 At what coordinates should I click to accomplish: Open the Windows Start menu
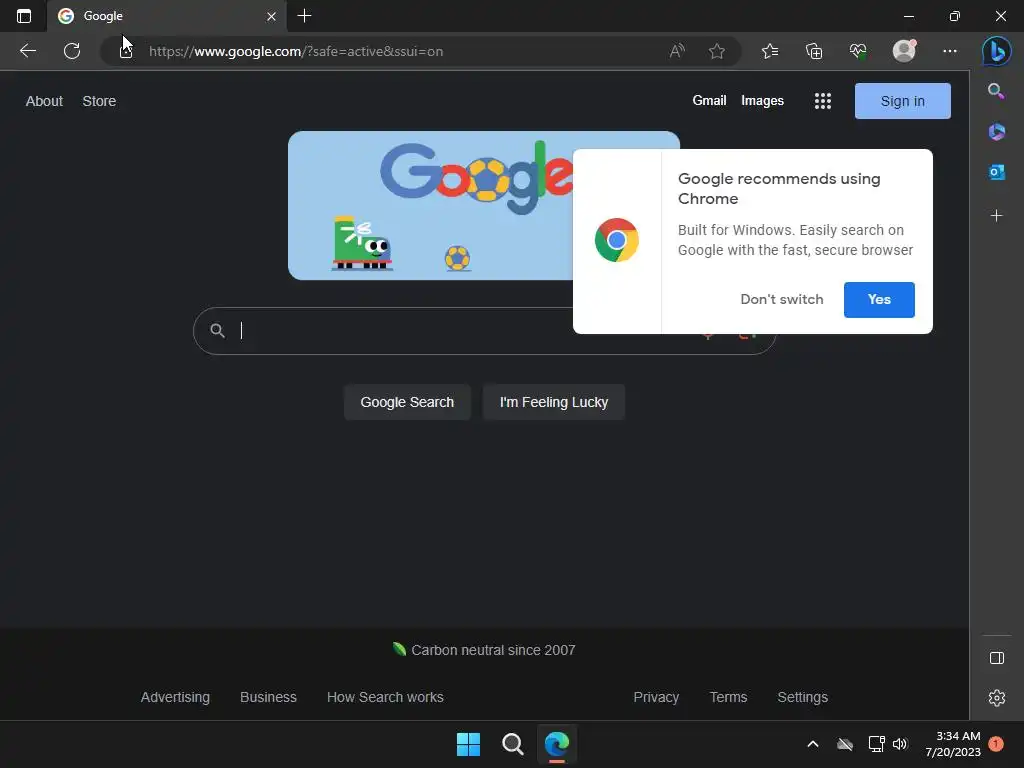point(468,744)
